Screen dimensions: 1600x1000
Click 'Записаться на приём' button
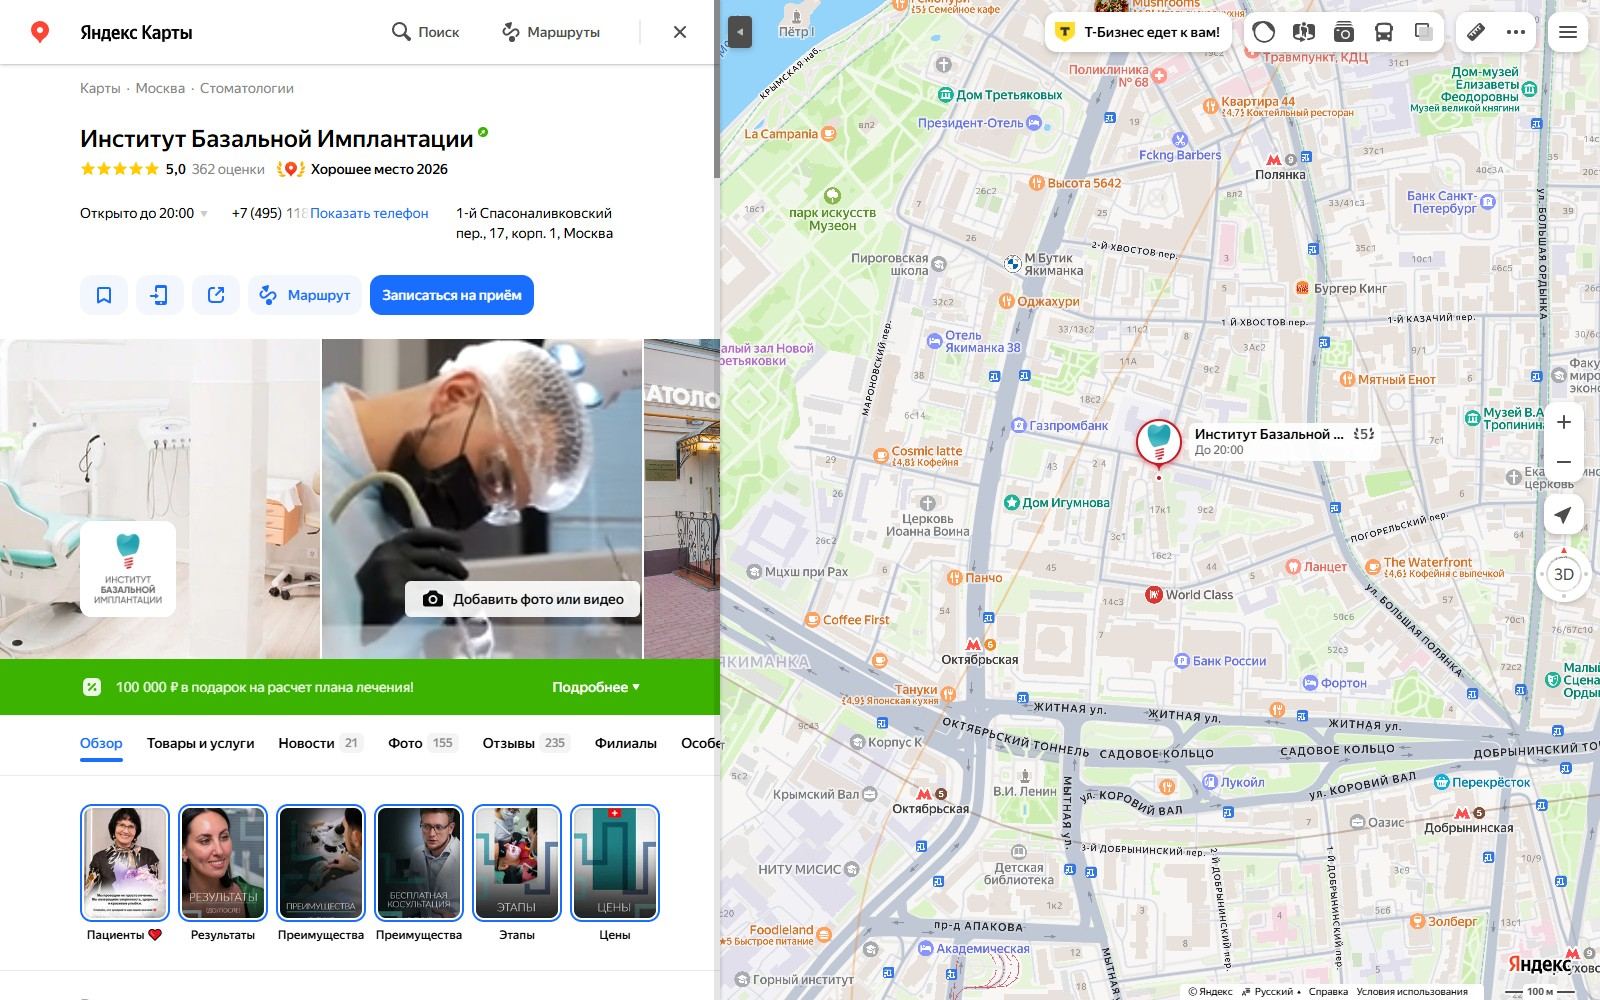click(452, 295)
